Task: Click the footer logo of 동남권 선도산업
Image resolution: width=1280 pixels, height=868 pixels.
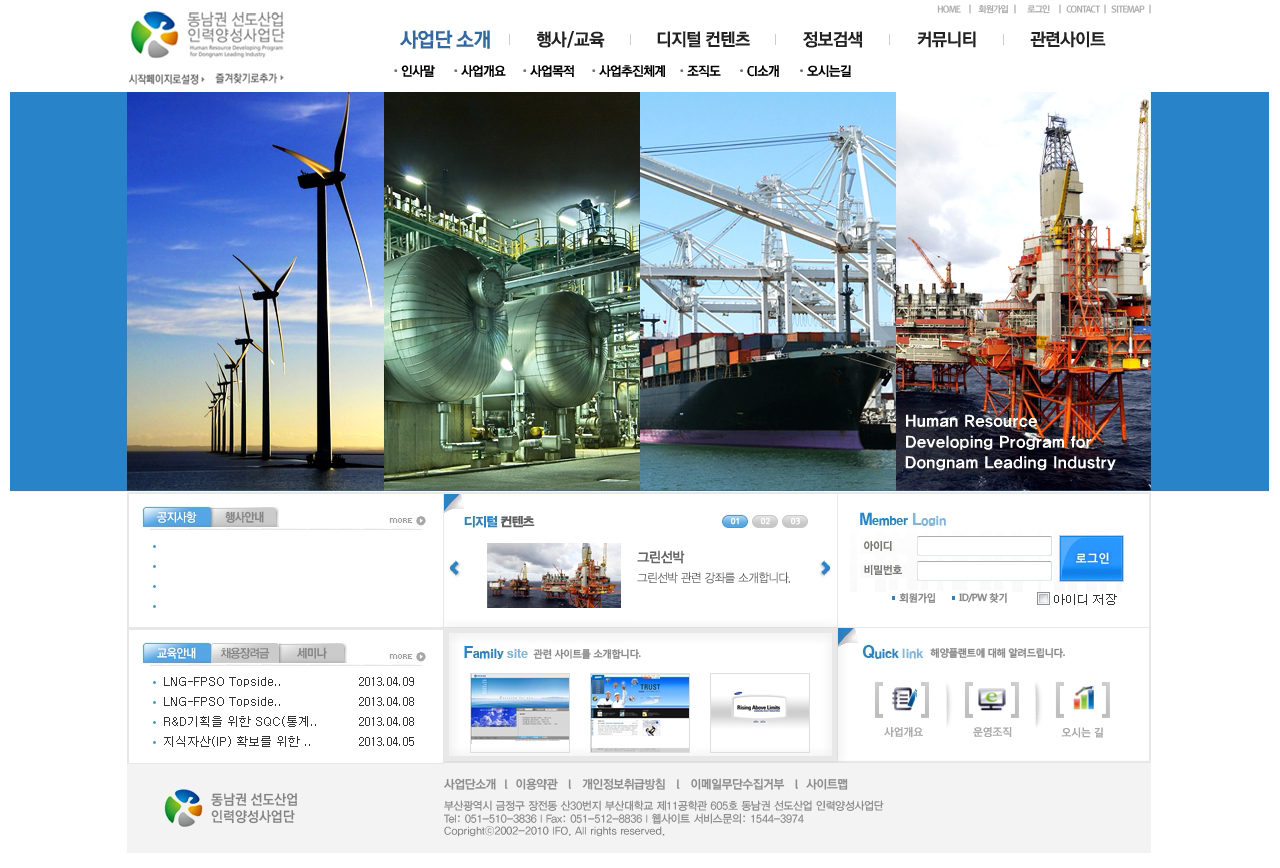Action: pyautogui.click(x=231, y=808)
